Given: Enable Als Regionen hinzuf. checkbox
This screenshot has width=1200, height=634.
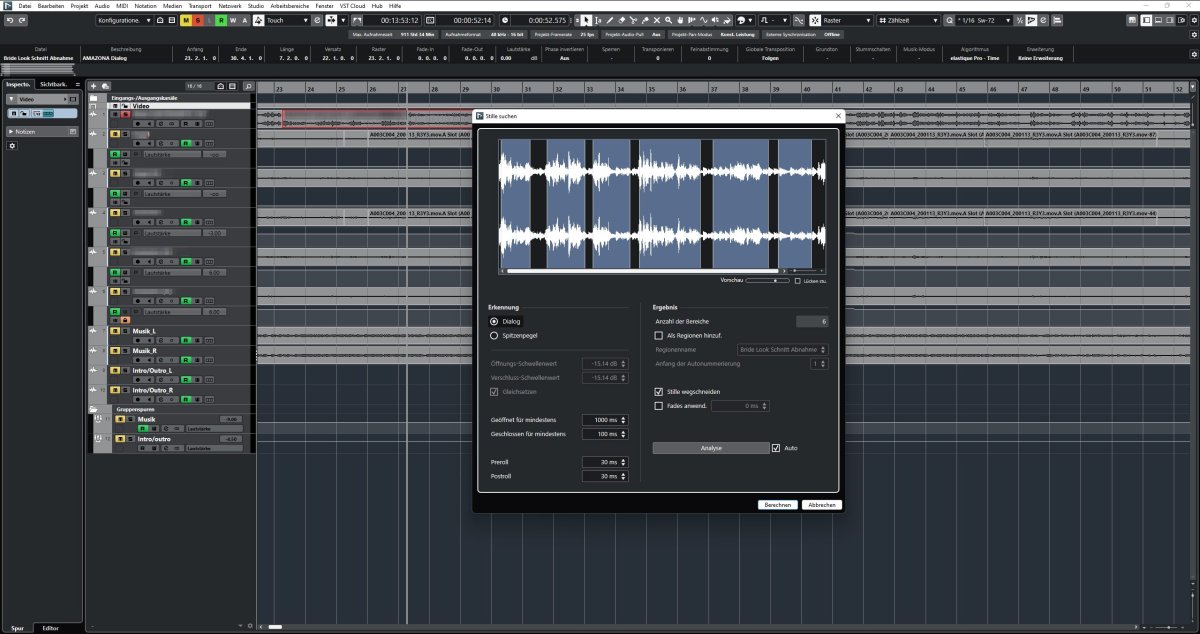Looking at the screenshot, I should 658,336.
